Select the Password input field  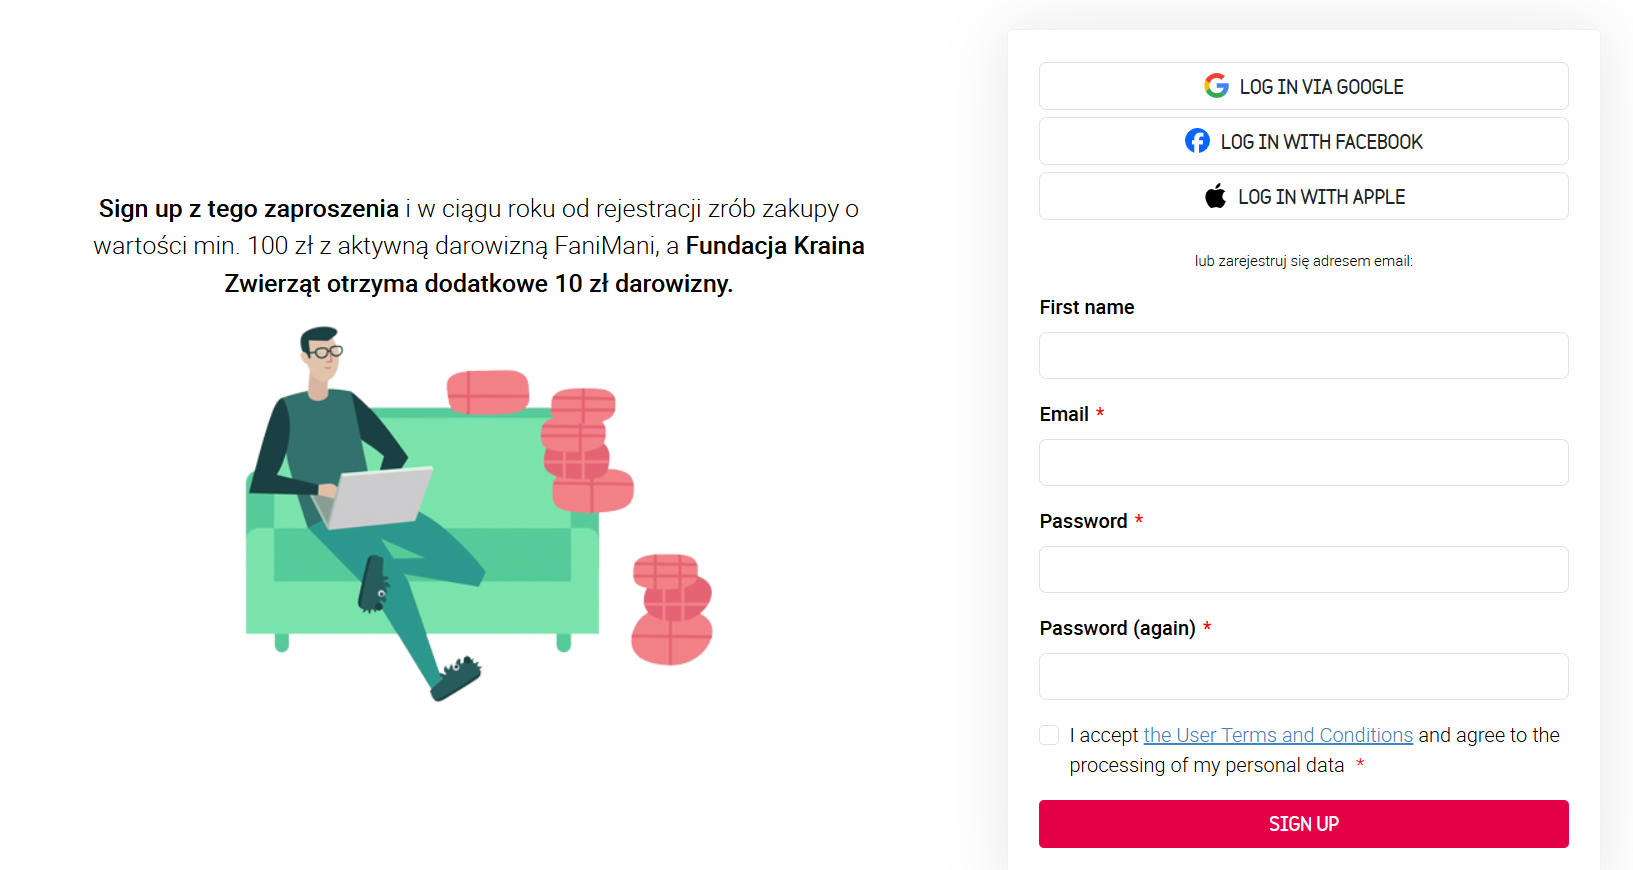1303,570
